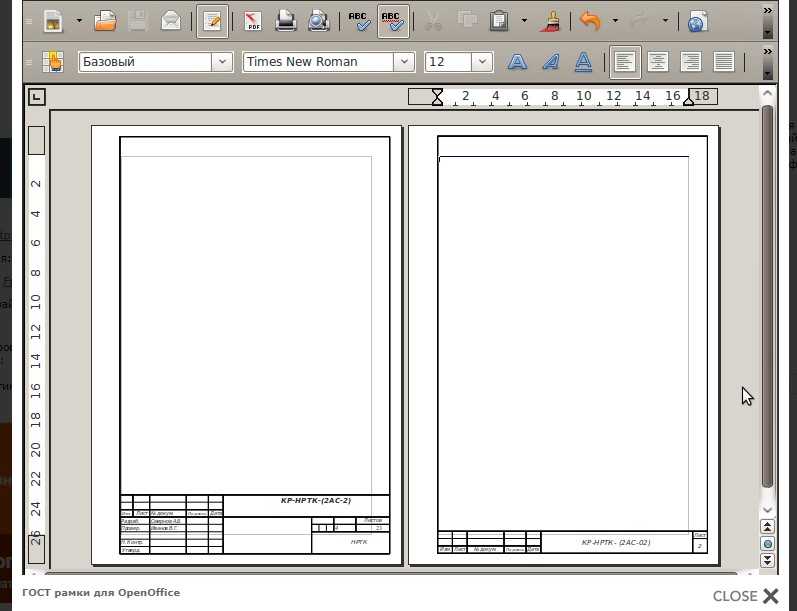Image resolution: width=797 pixels, height=611 pixels.
Task: Open the font size dropdown arrow
Action: [482, 62]
